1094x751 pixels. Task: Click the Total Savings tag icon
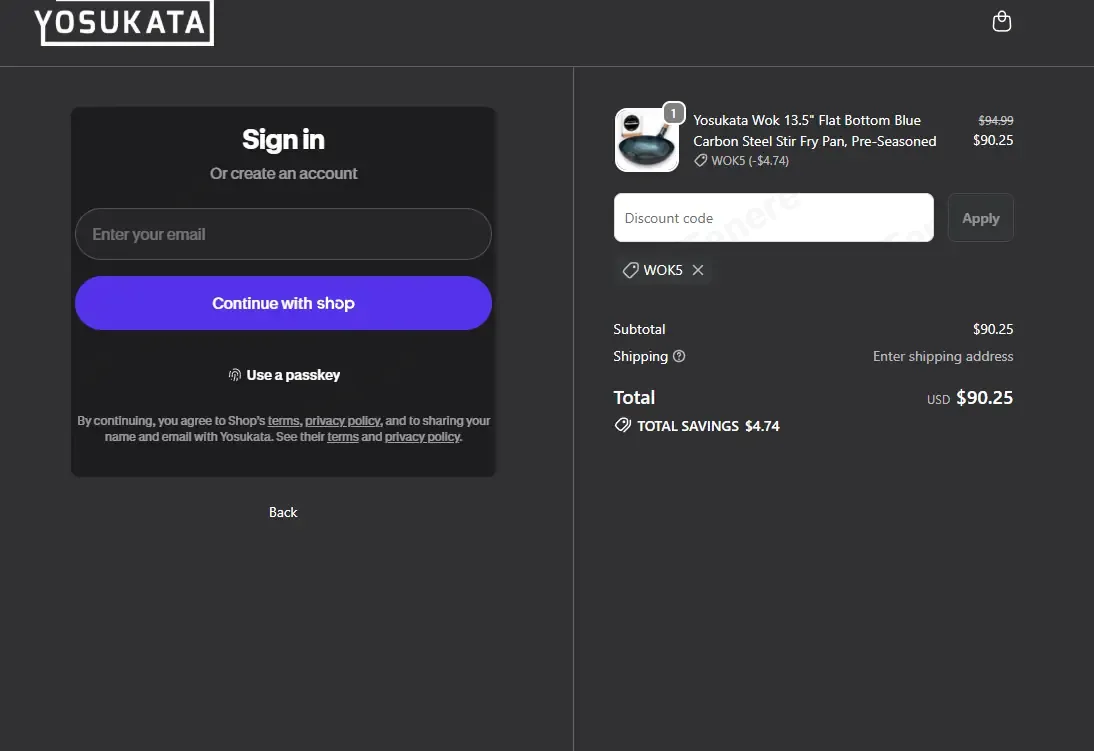622,425
